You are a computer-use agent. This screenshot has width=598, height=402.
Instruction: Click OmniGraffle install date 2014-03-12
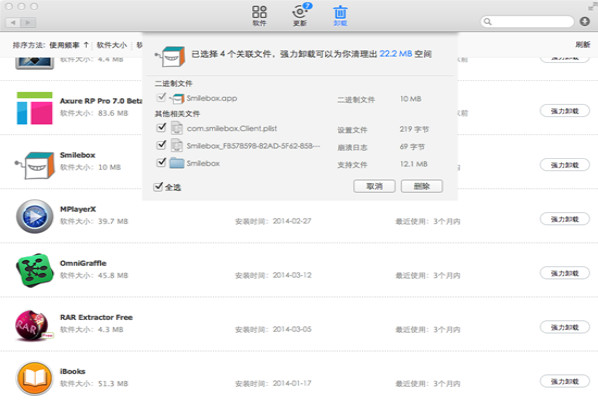click(x=292, y=275)
